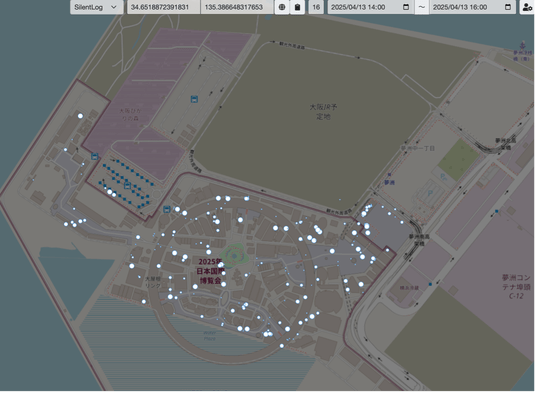Click the longitude field 135.386648317653
This screenshot has height=393, width=536.
[237, 7]
